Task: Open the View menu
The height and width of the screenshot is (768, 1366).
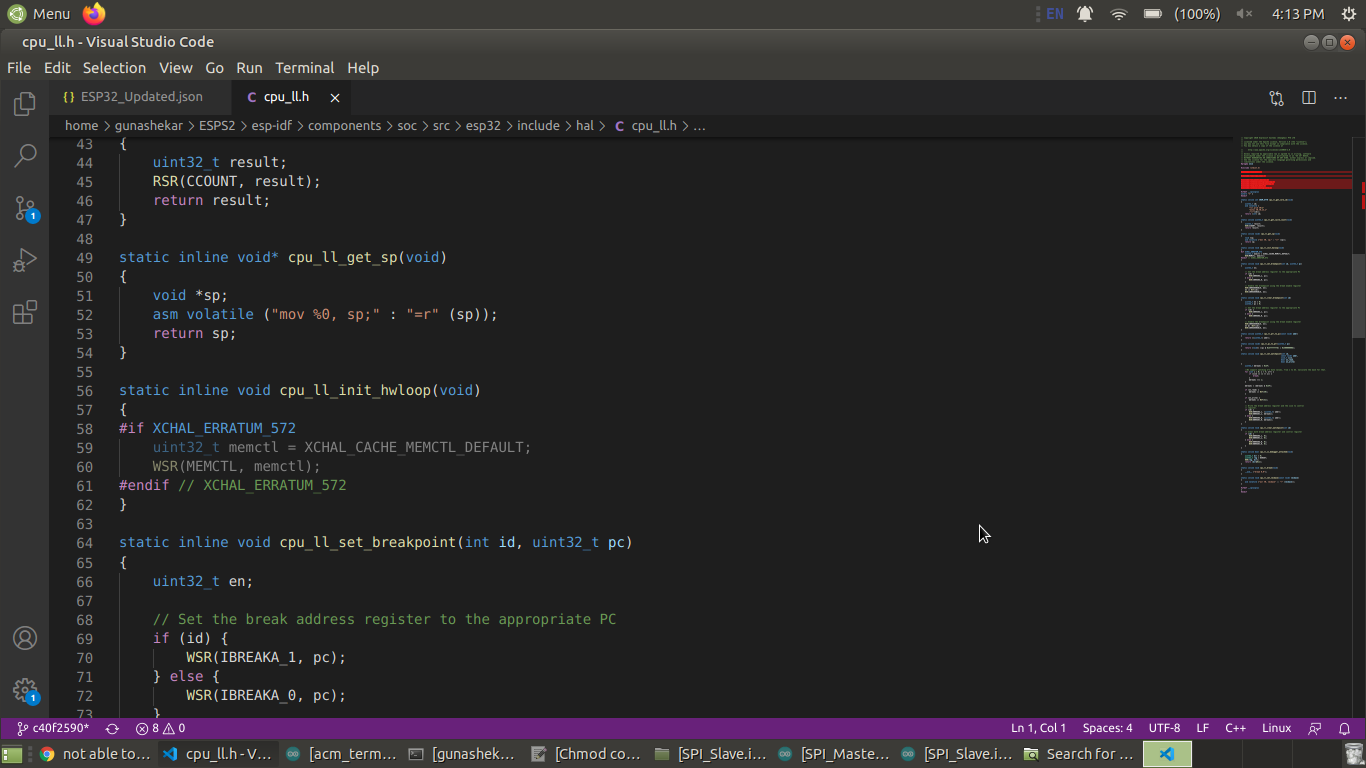Action: click(175, 68)
